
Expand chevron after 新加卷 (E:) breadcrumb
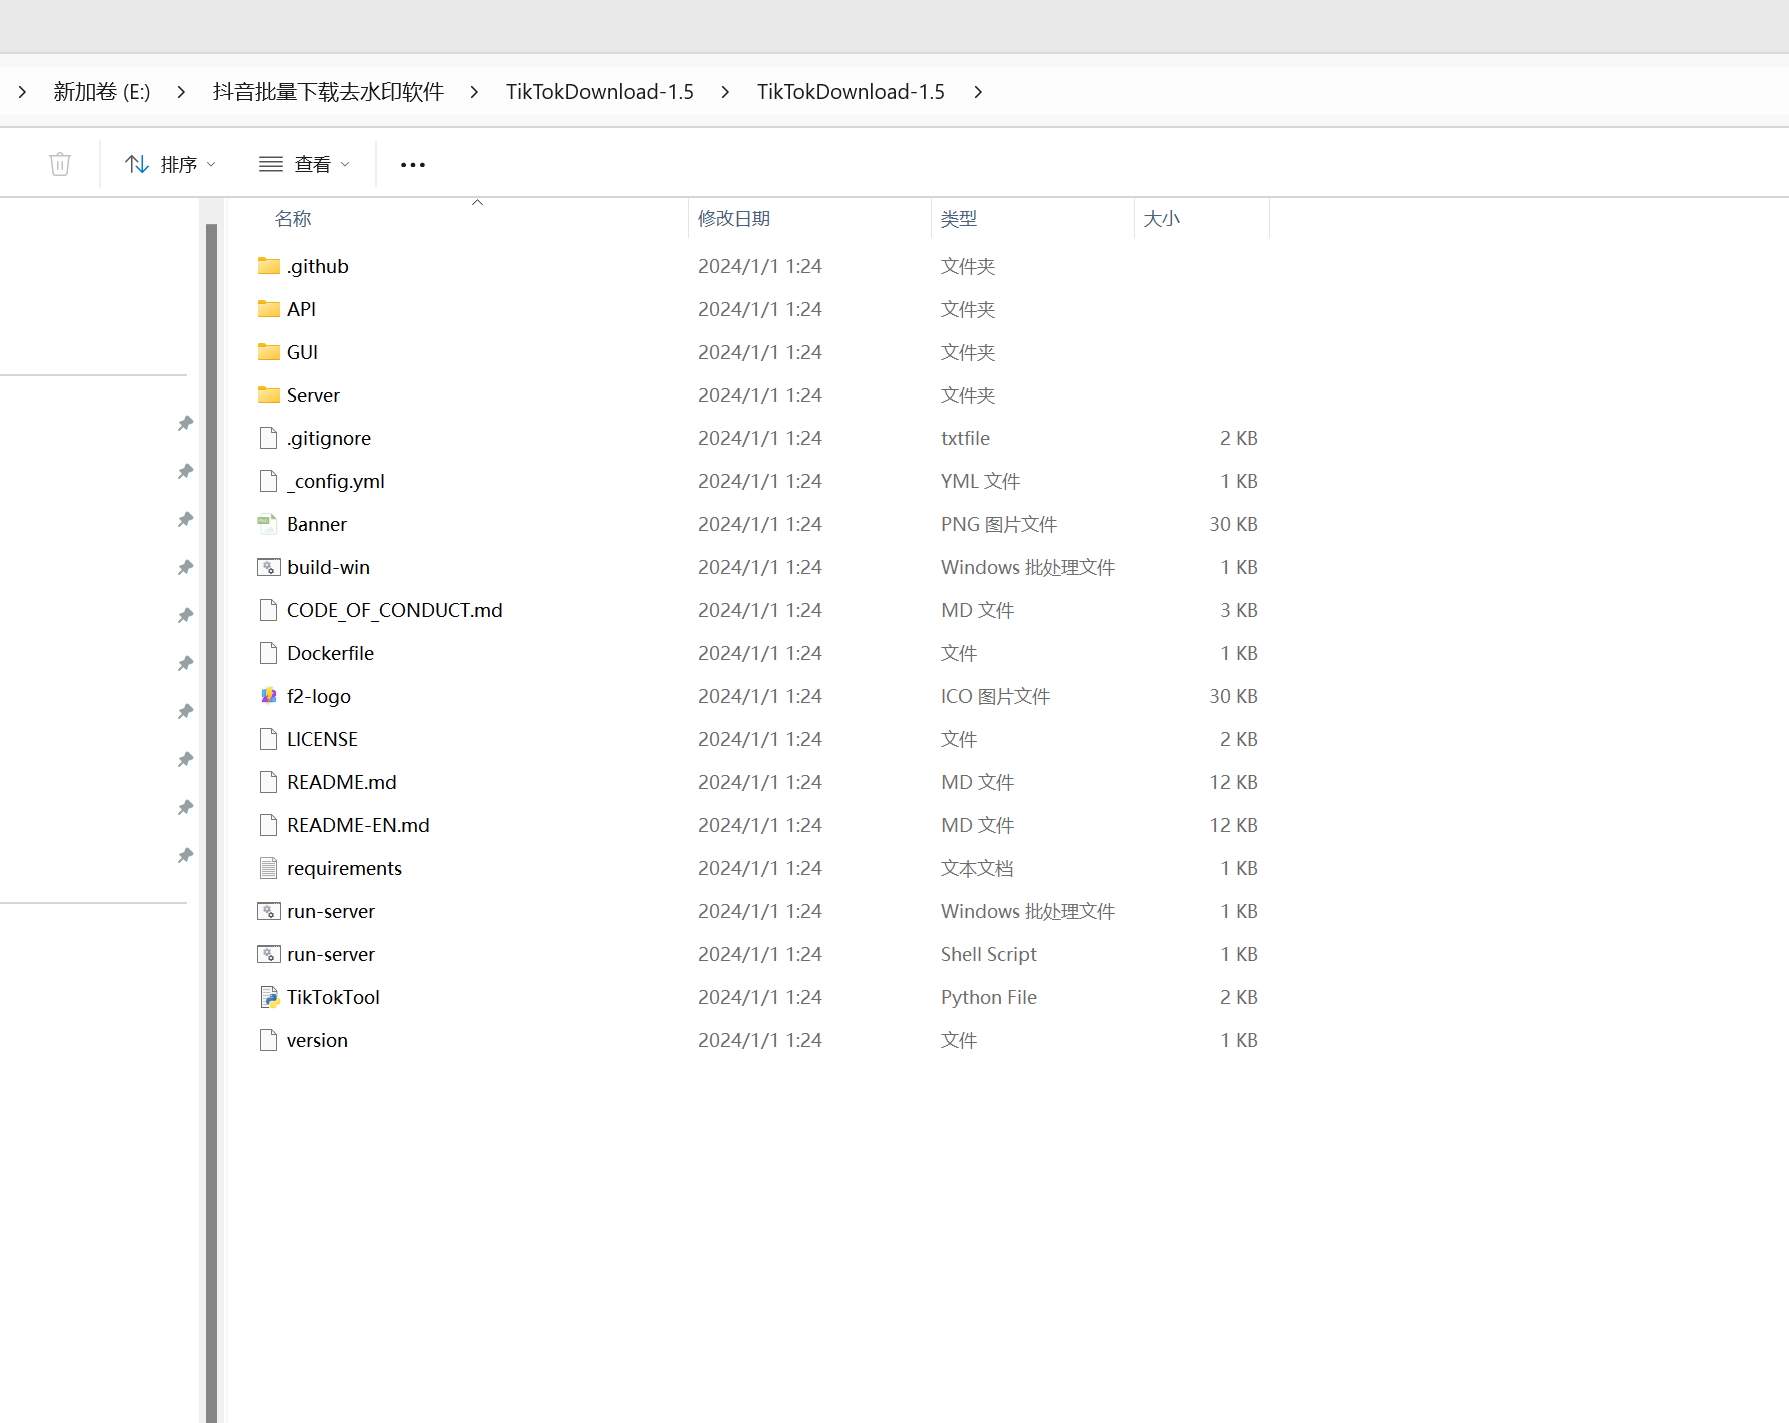[x=181, y=92]
